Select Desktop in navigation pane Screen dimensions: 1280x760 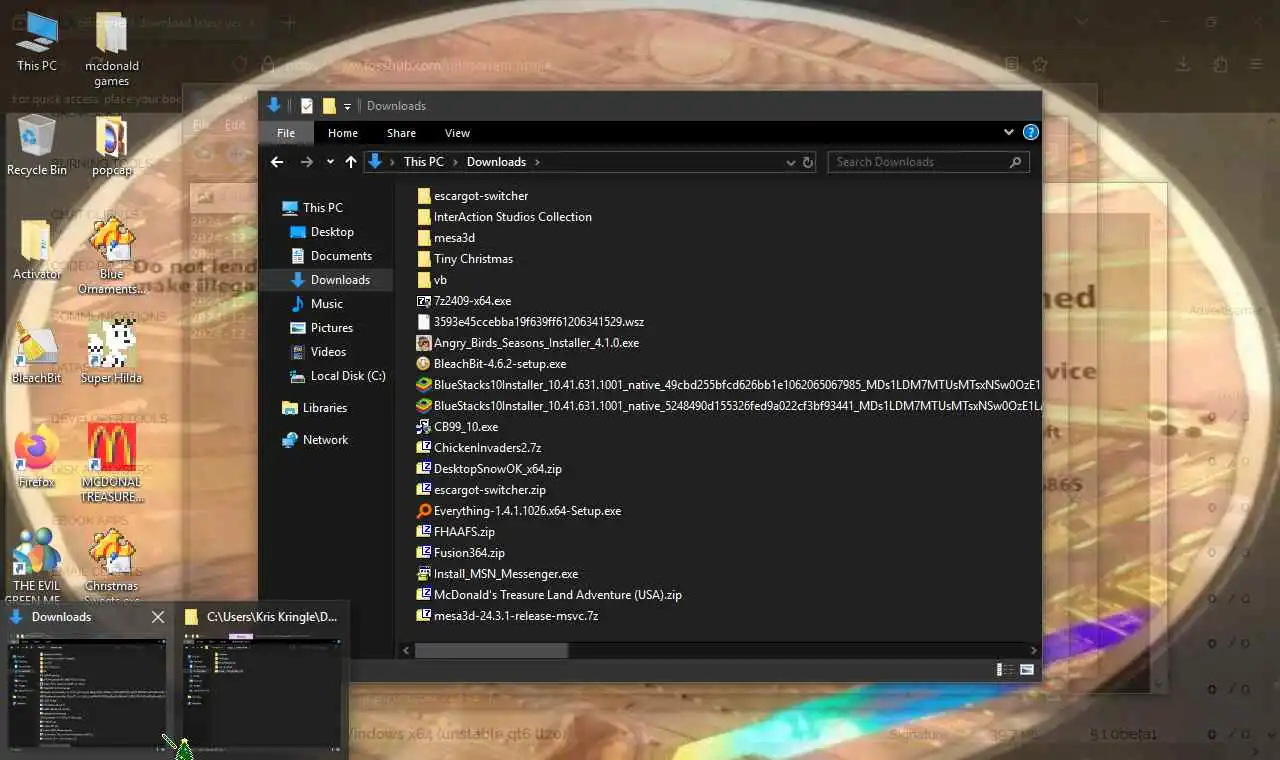tap(321, 232)
